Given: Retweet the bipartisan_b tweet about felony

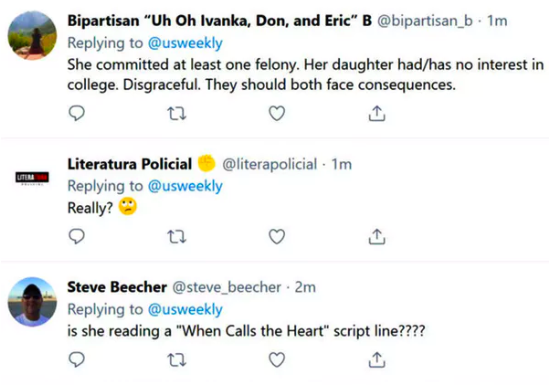Looking at the screenshot, I should pos(176,114).
